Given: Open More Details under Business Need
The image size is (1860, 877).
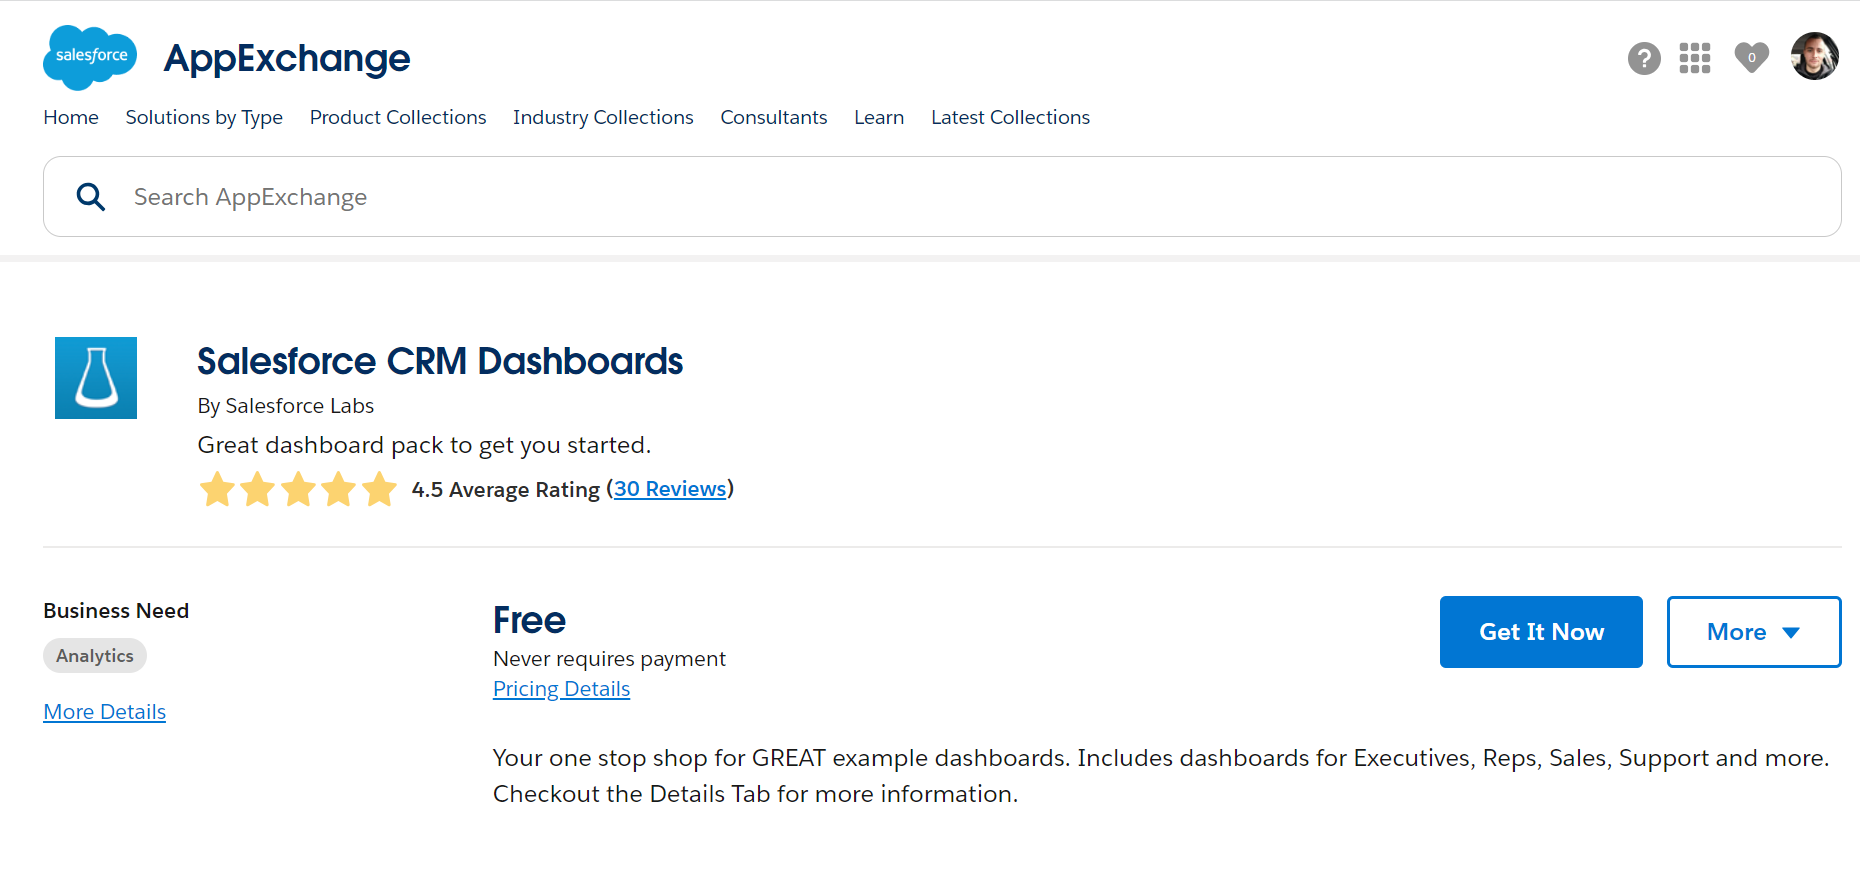Looking at the screenshot, I should click(x=104, y=711).
